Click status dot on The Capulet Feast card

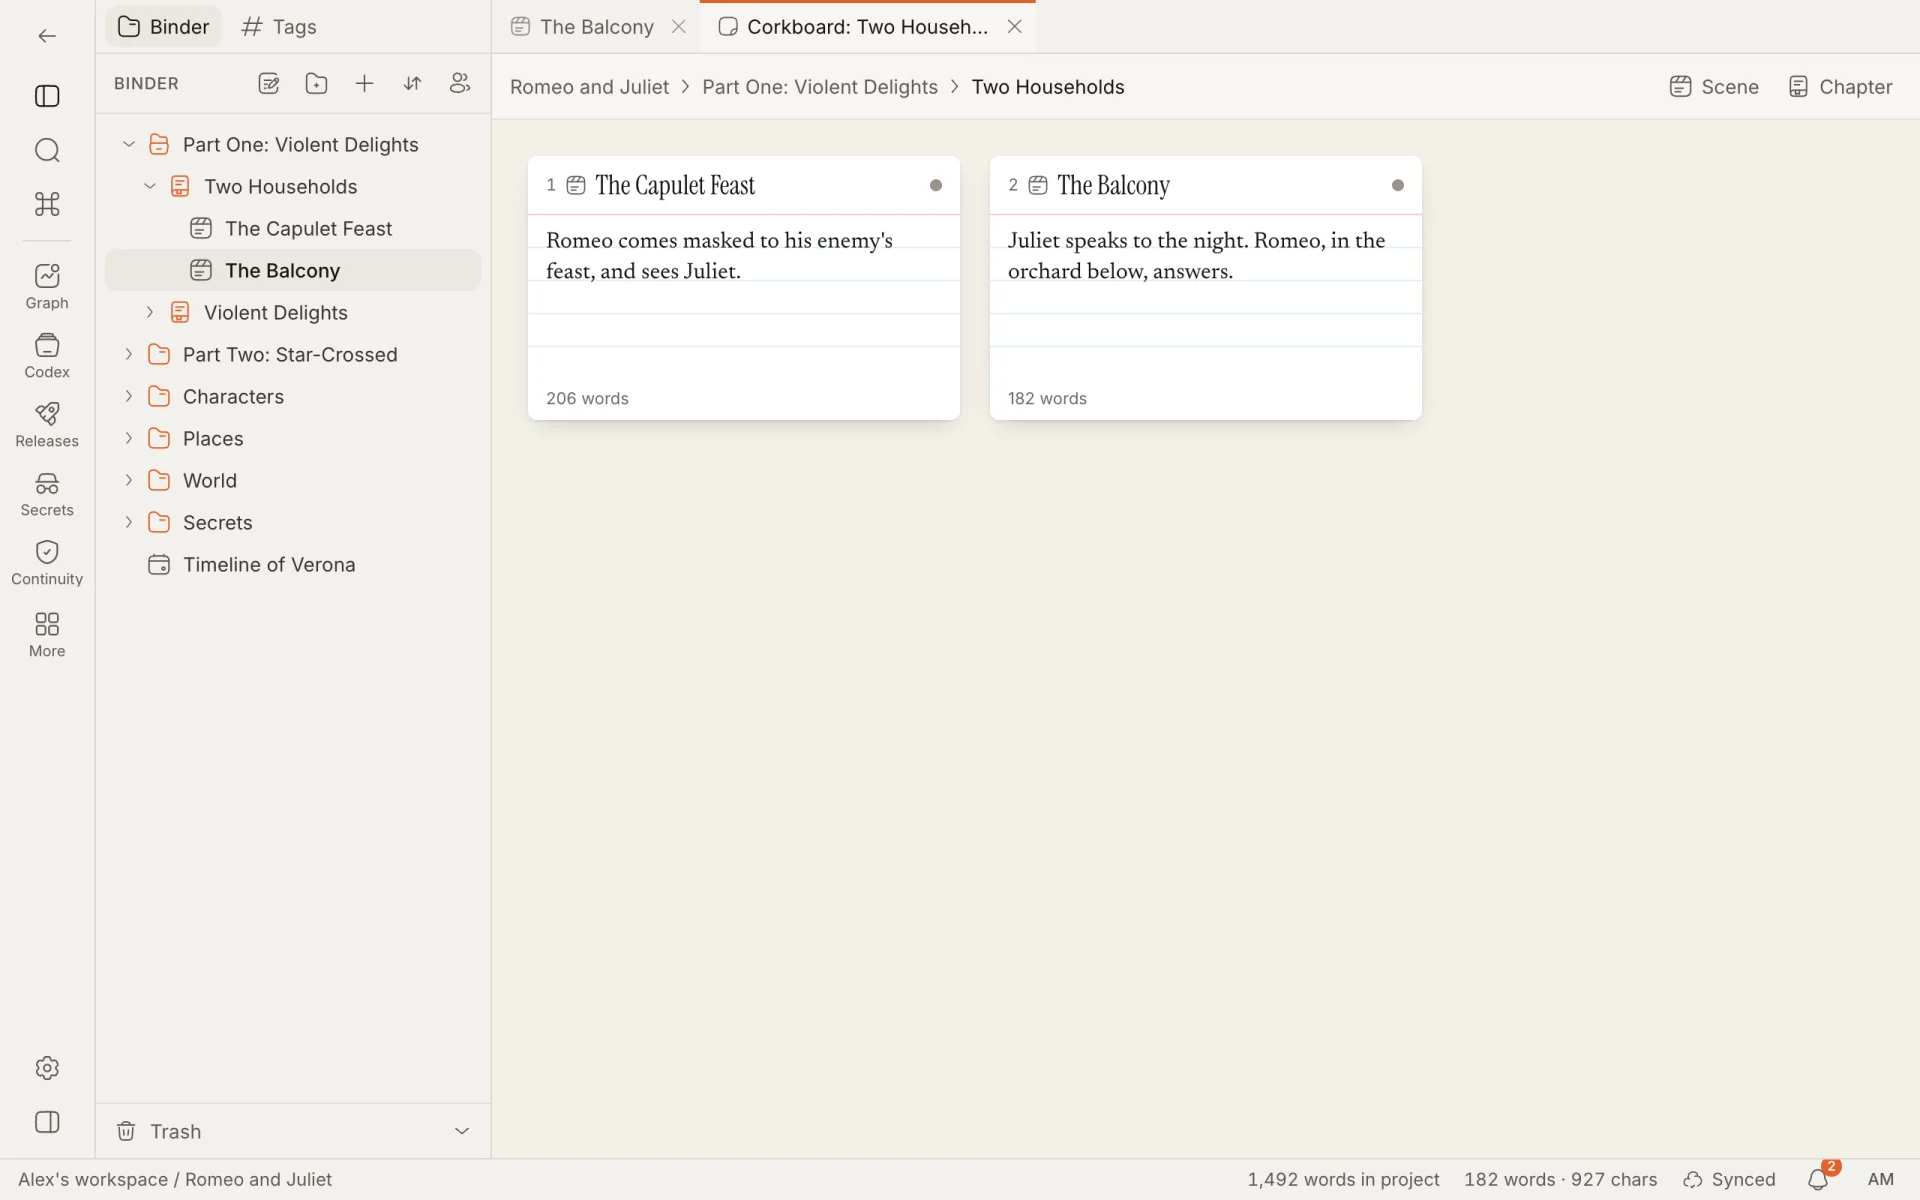point(936,185)
